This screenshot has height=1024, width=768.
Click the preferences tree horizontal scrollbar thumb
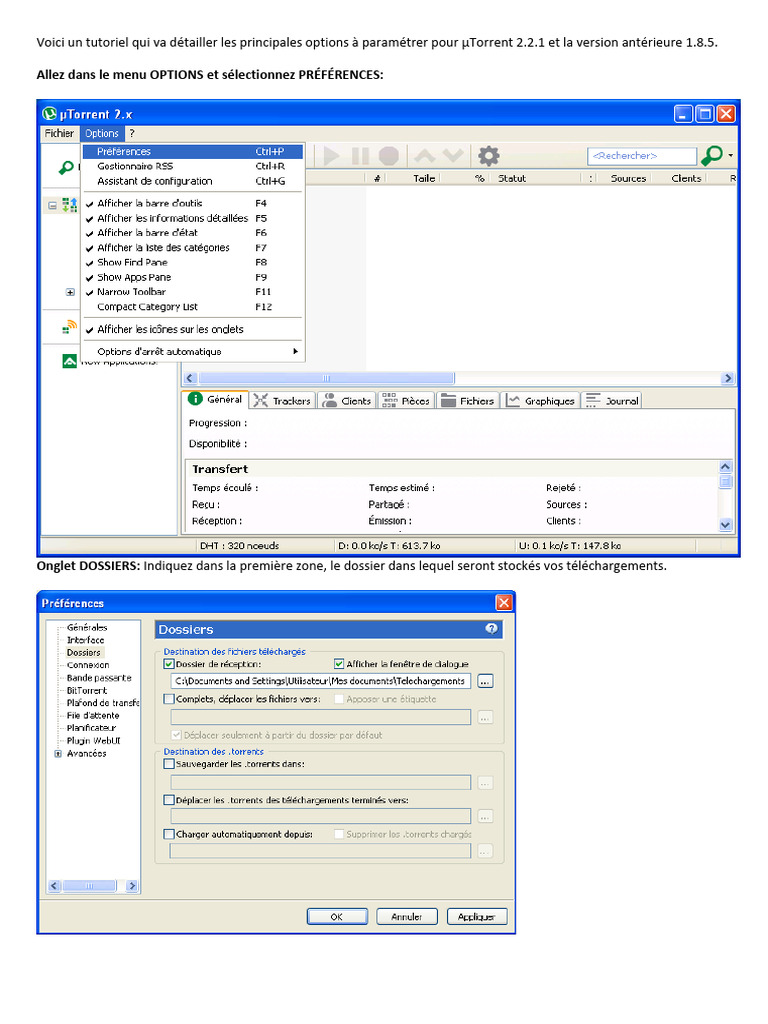(x=89, y=886)
